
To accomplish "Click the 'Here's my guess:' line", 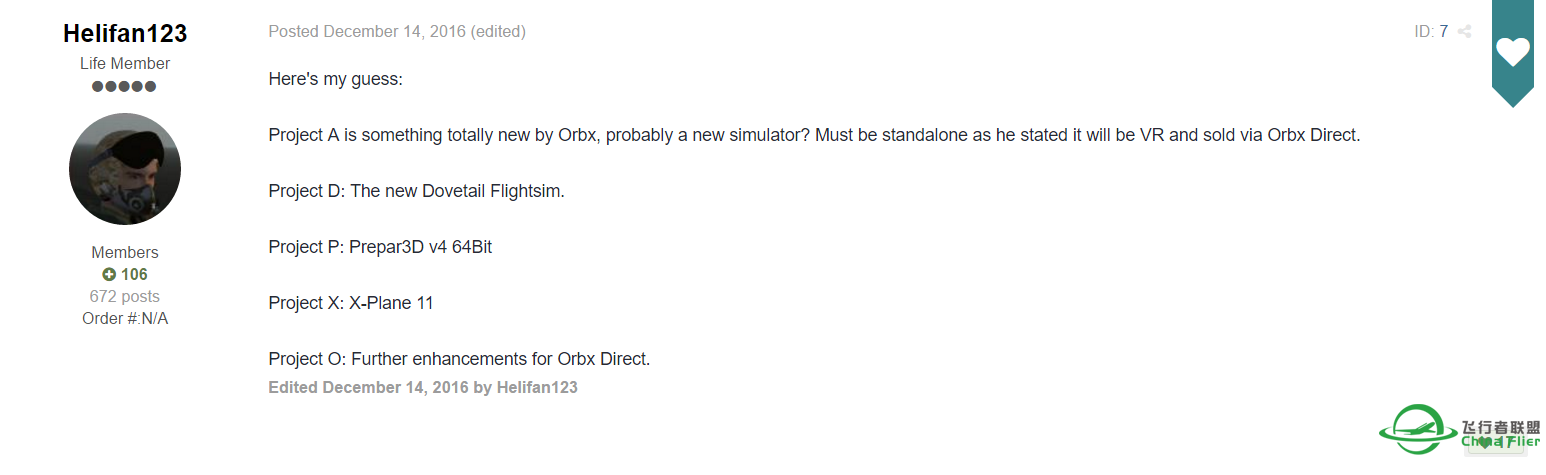I will coord(335,79).
